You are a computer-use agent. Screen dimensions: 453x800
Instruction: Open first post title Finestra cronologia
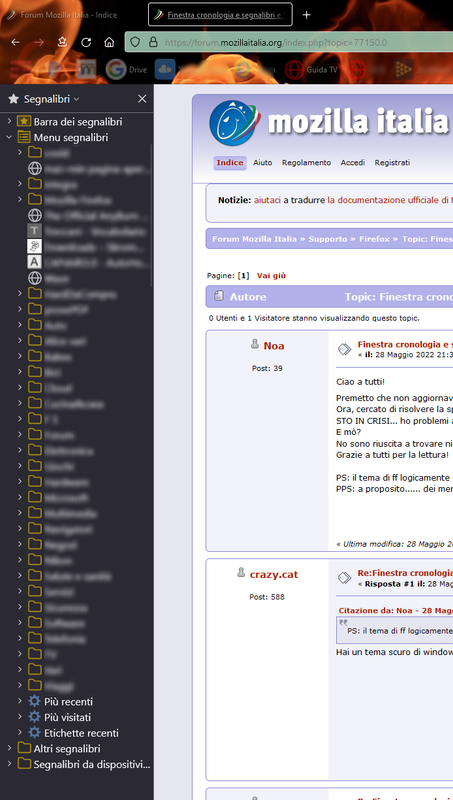(405, 344)
